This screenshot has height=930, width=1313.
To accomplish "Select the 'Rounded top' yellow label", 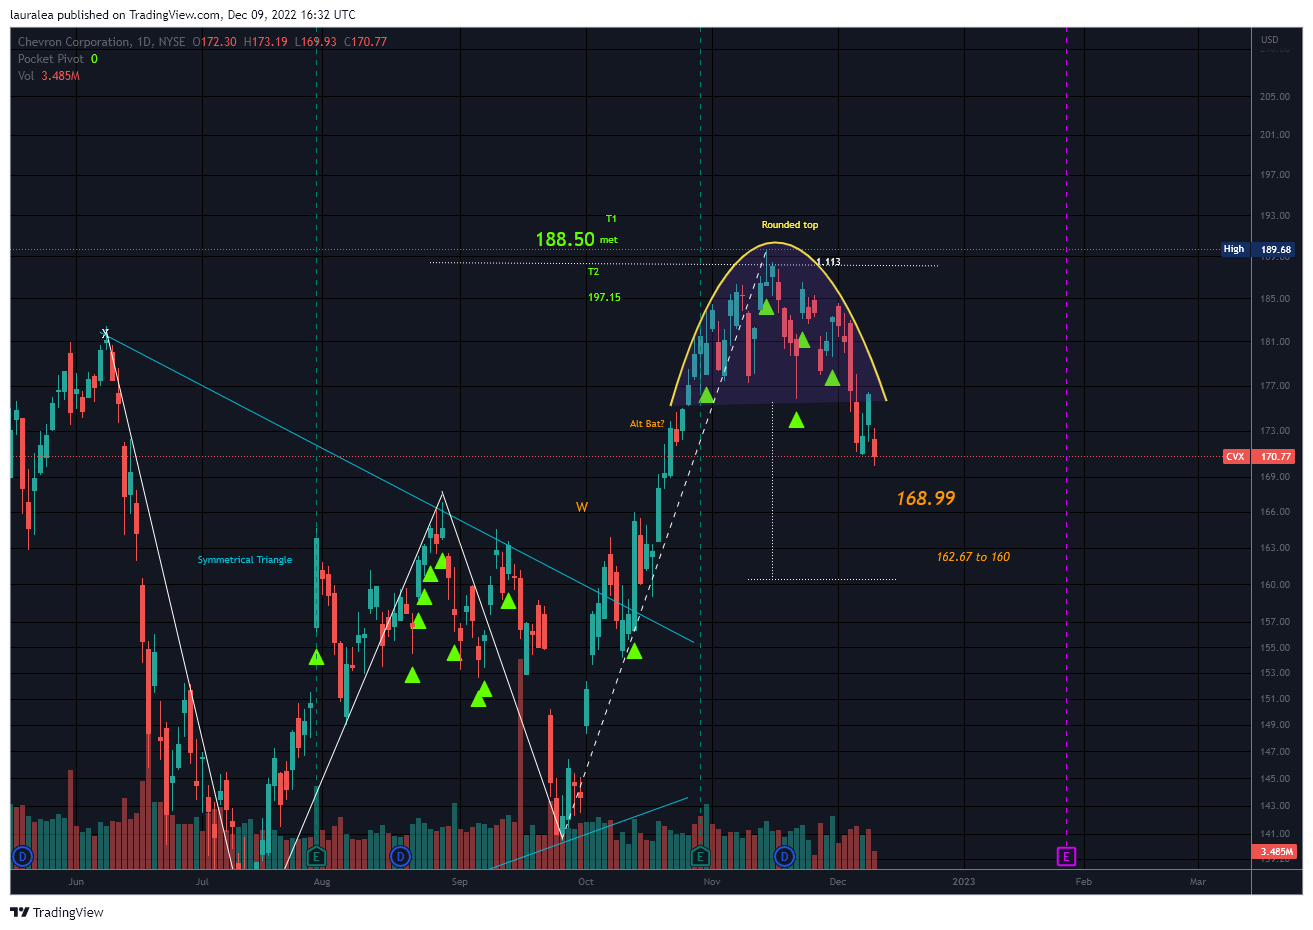I will (790, 225).
